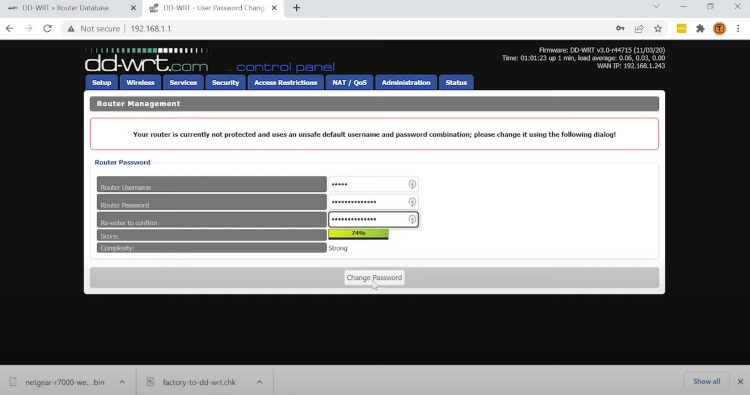The image size is (750, 395).
Task: Bookmark this page with the star
Action: click(x=658, y=29)
